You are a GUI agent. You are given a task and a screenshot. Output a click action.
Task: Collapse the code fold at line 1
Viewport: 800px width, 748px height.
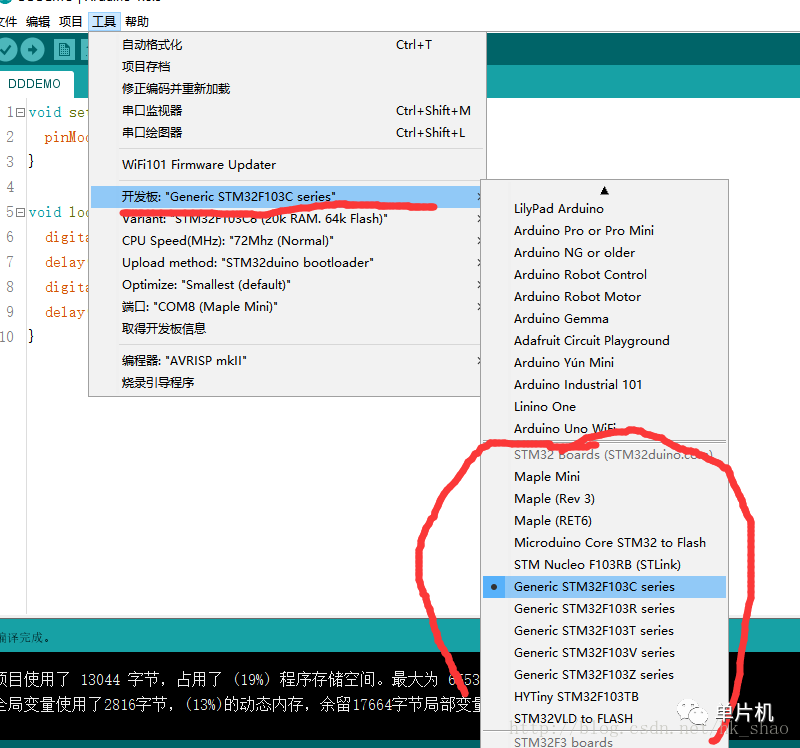point(20,112)
